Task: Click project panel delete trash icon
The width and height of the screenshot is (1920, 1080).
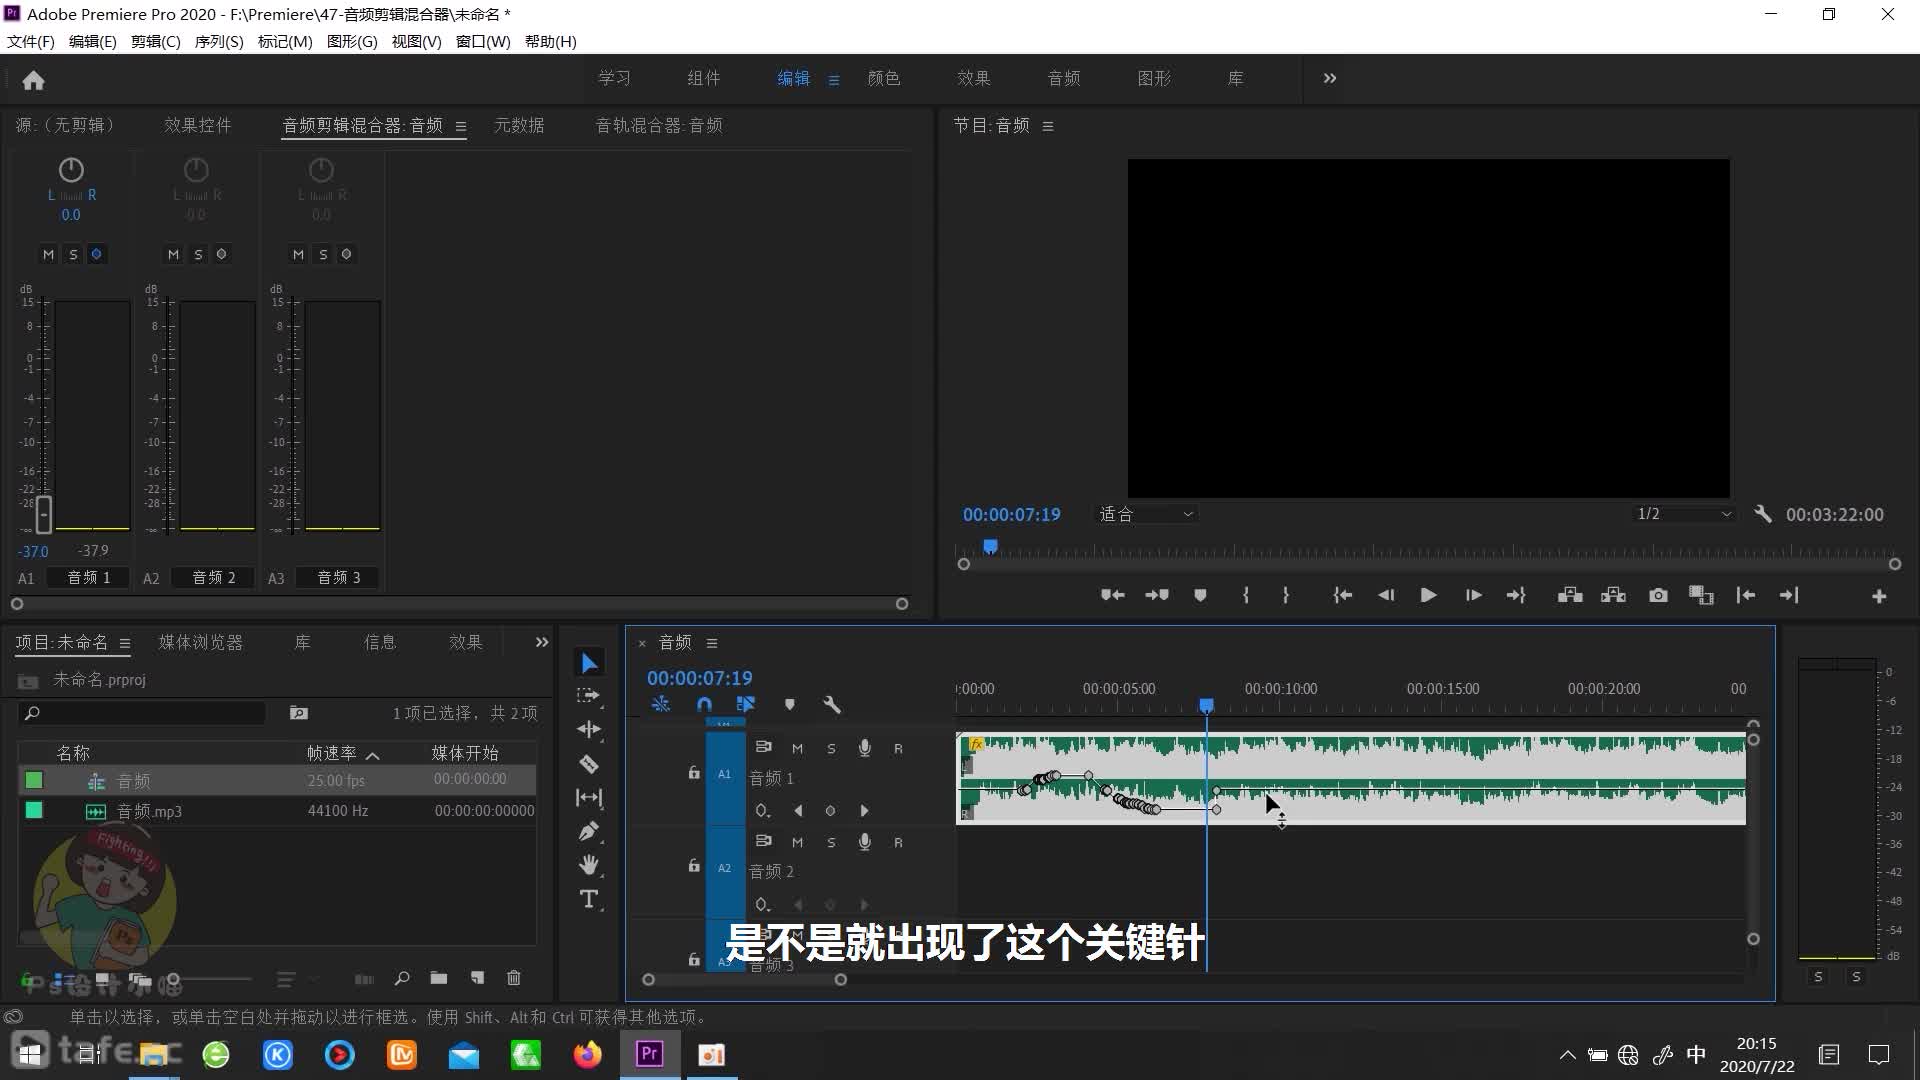Action: (514, 978)
